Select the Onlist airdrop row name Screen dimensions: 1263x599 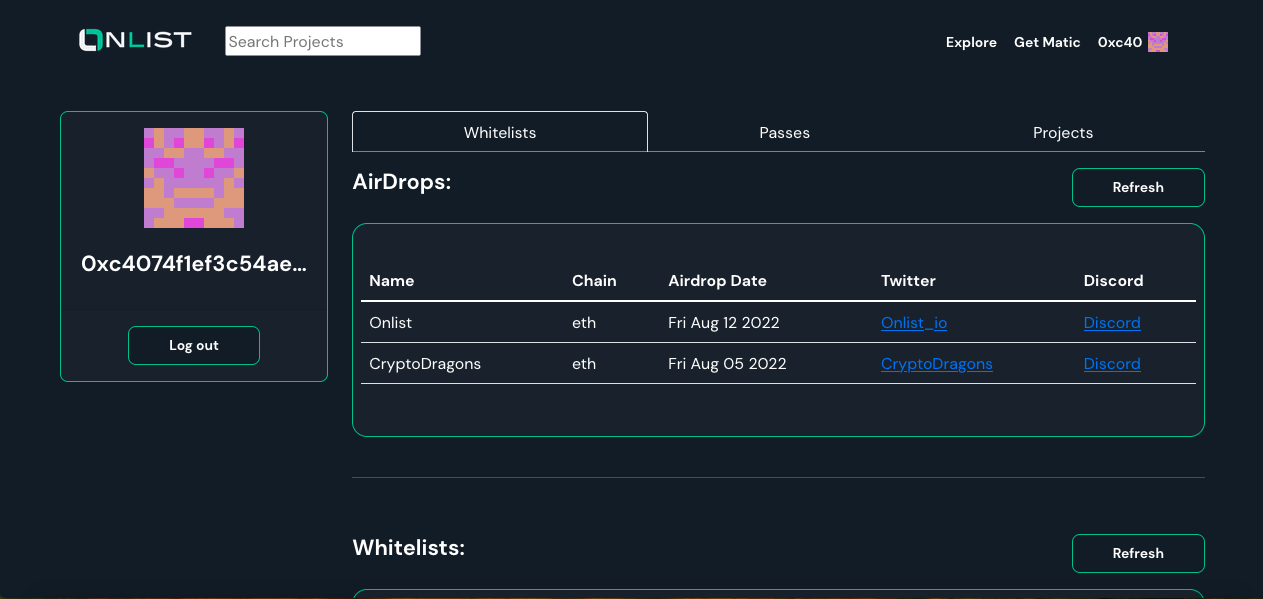point(390,323)
